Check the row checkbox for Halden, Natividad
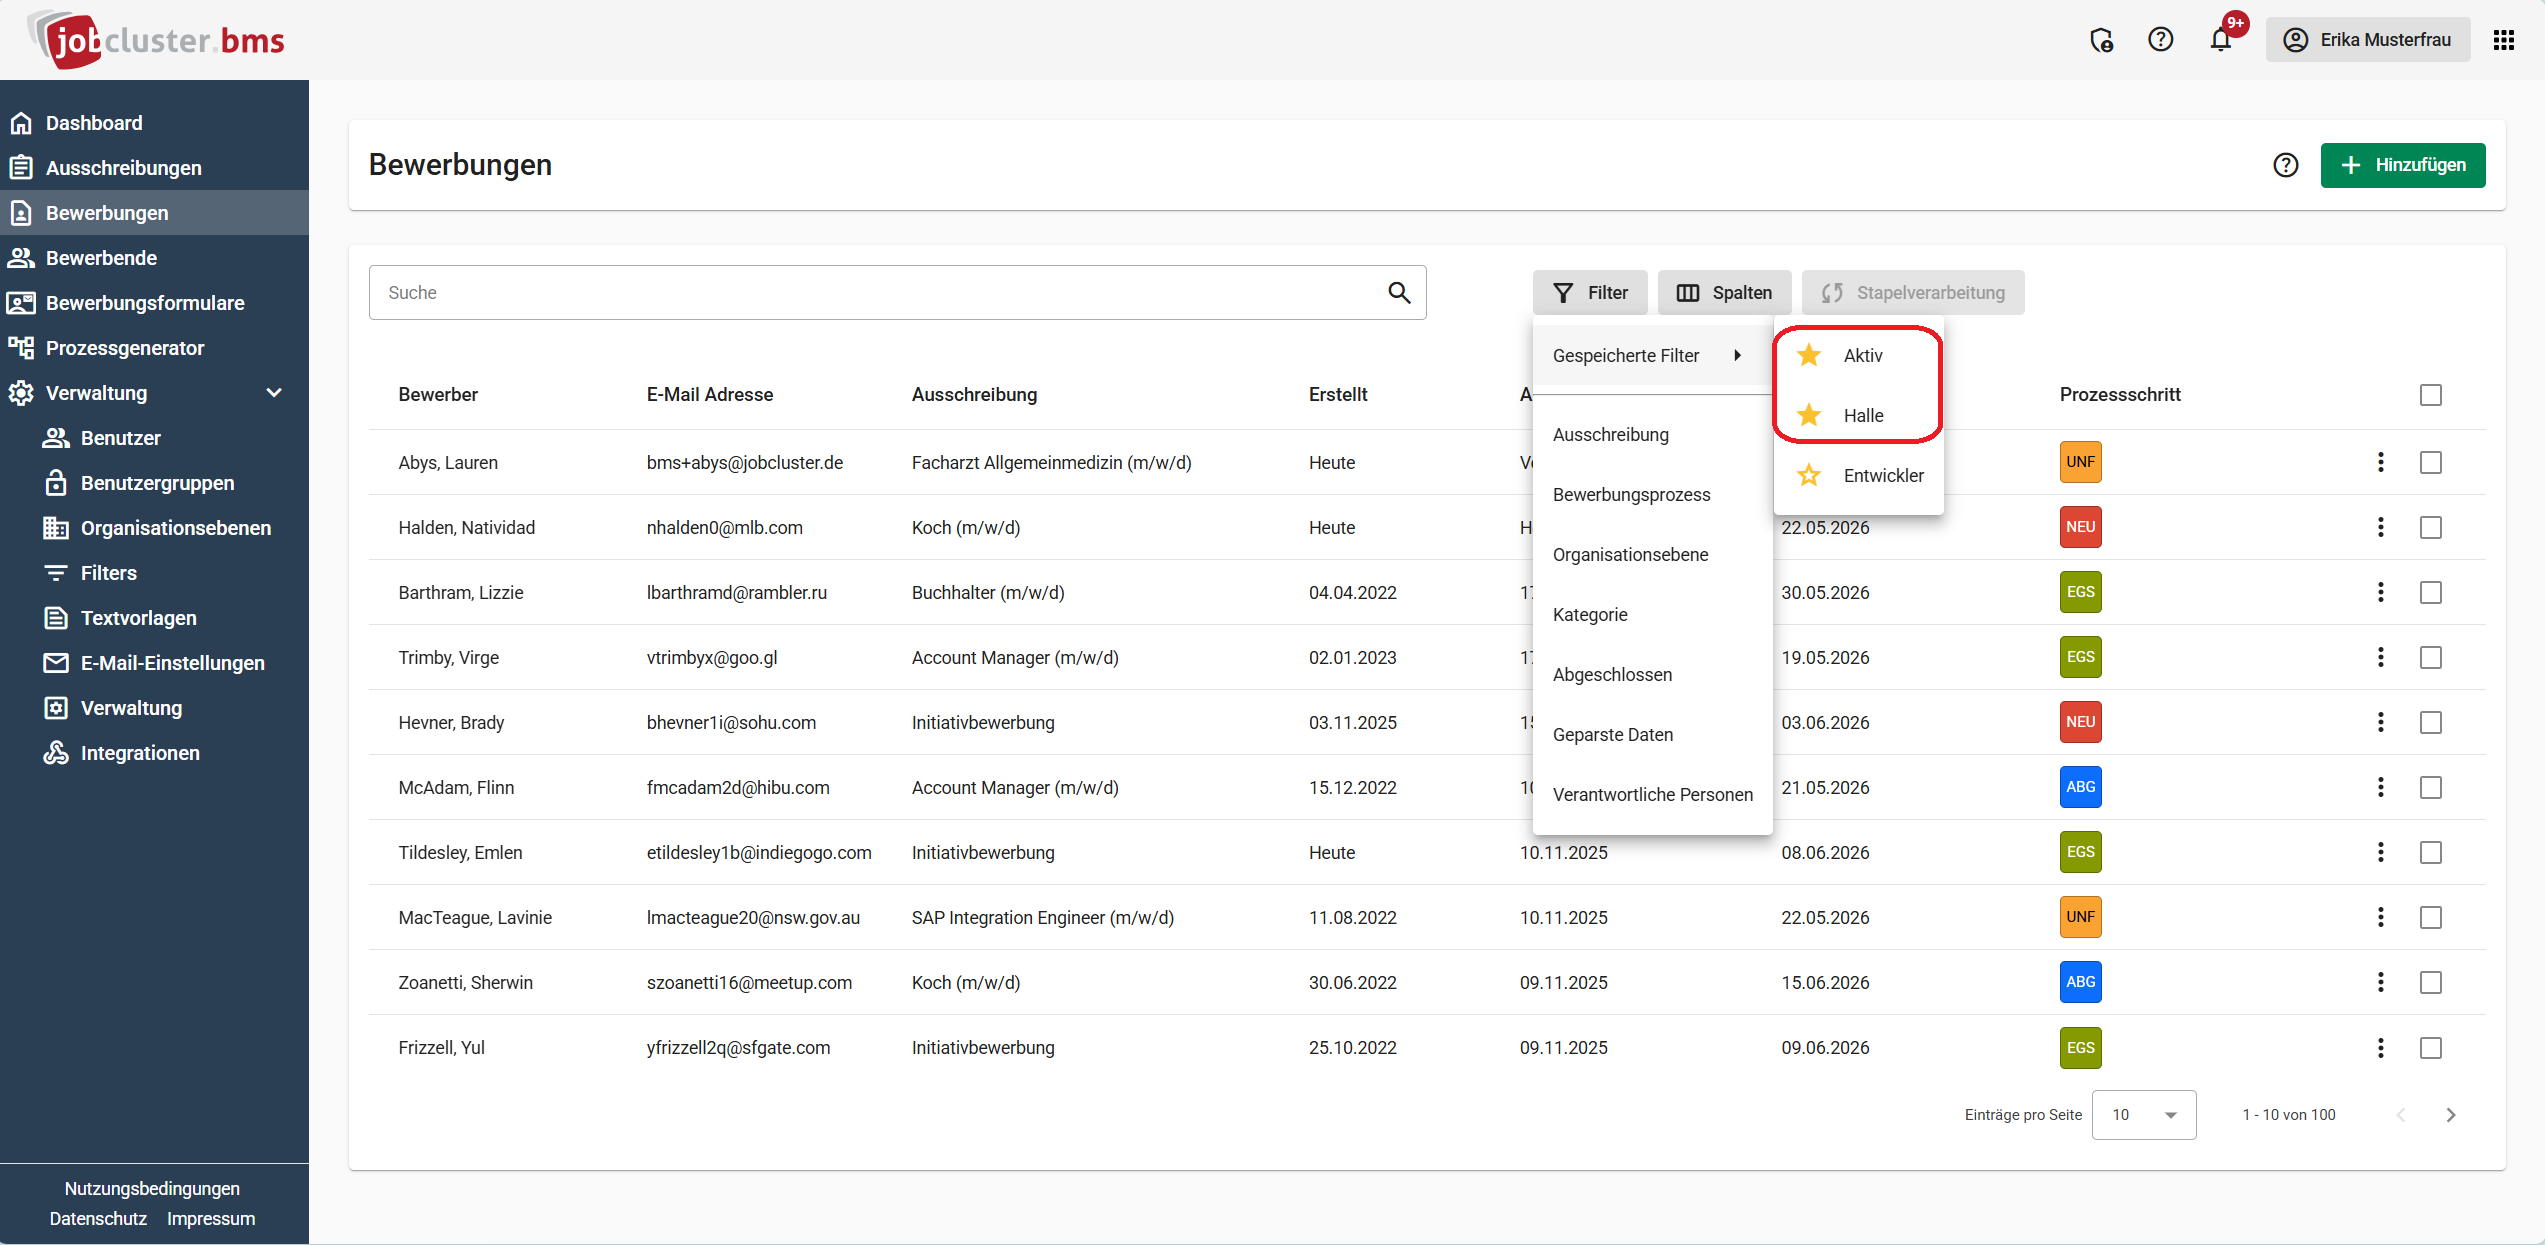Screen dimensions: 2545x1245 click(x=2431, y=527)
